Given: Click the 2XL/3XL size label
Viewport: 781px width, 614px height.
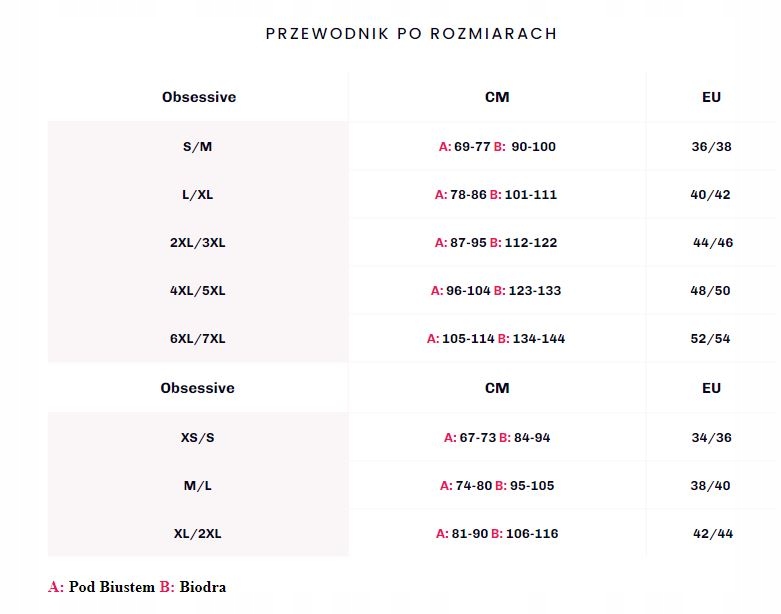Looking at the screenshot, I should point(198,242).
